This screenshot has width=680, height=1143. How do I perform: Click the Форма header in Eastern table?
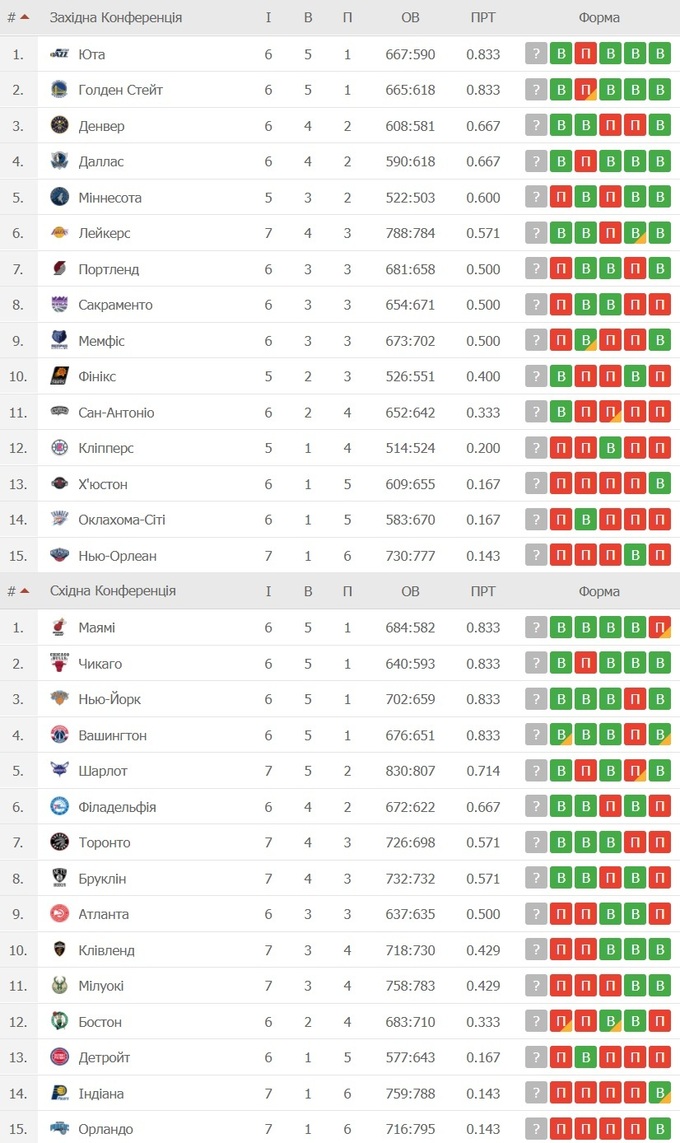[x=599, y=590]
